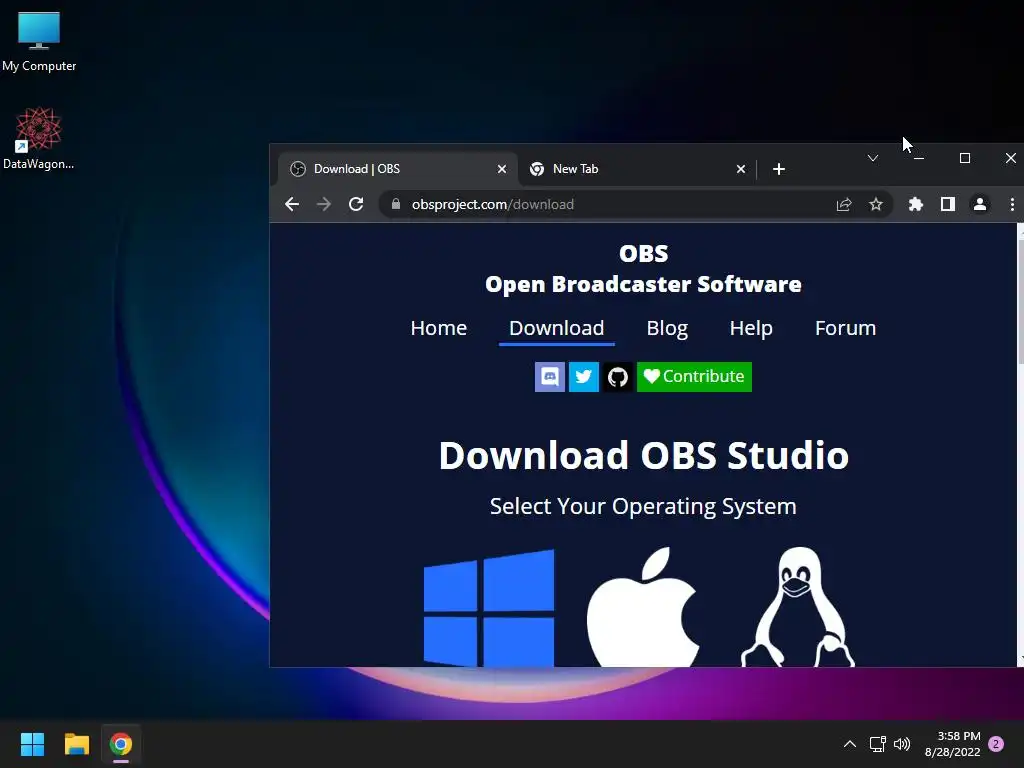This screenshot has width=1024, height=768.
Task: Expand the tab search chevron
Action: pyautogui.click(x=872, y=158)
